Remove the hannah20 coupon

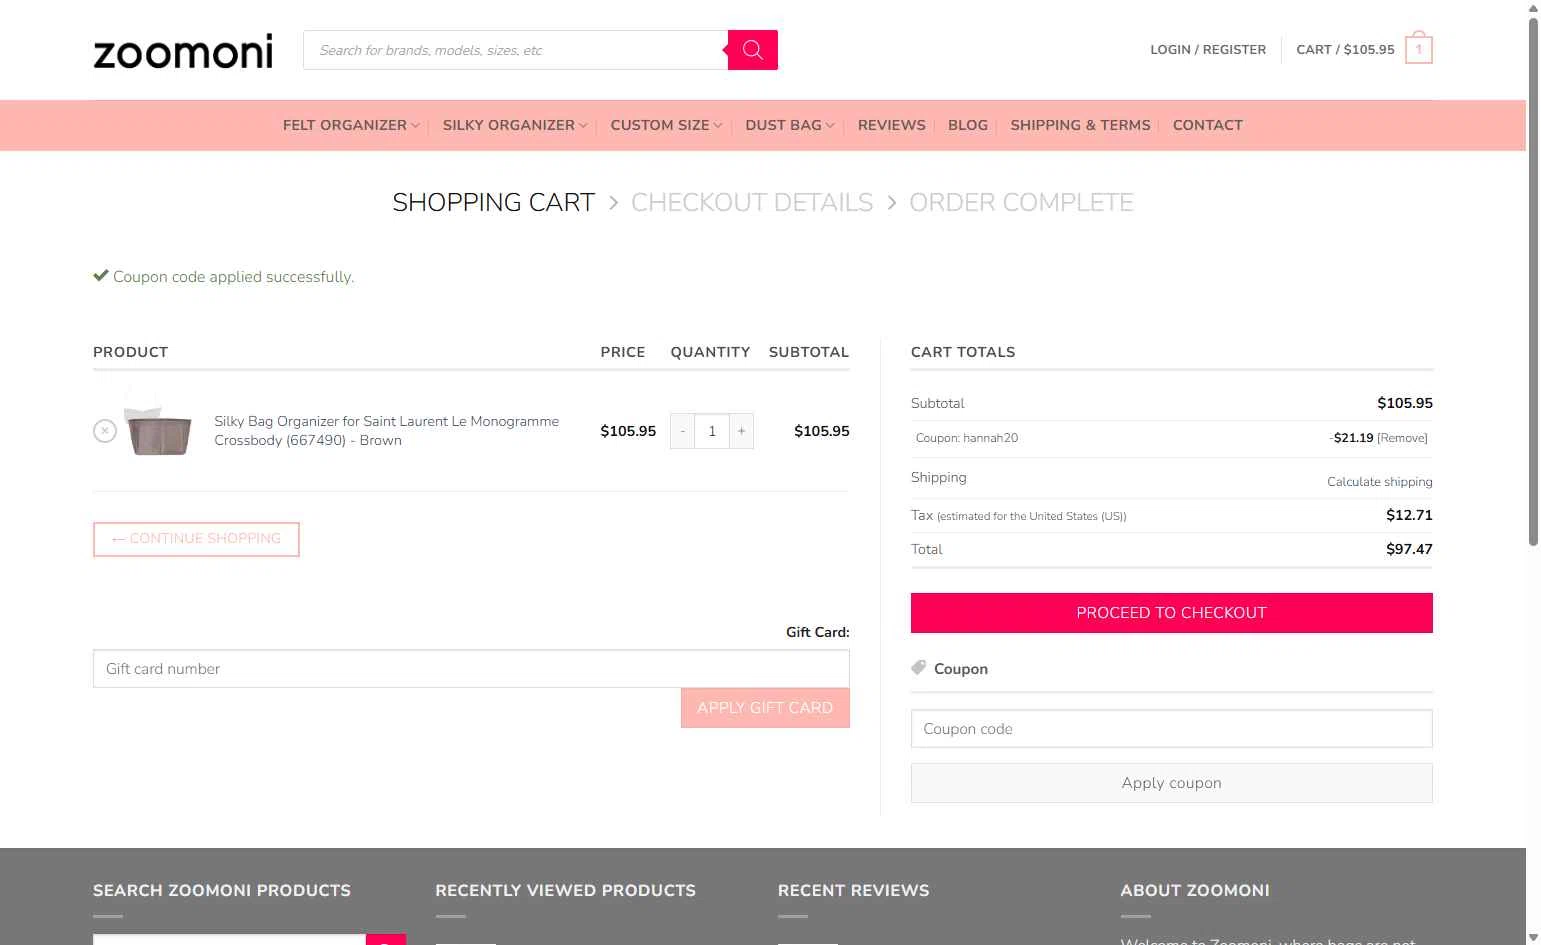click(x=1402, y=438)
